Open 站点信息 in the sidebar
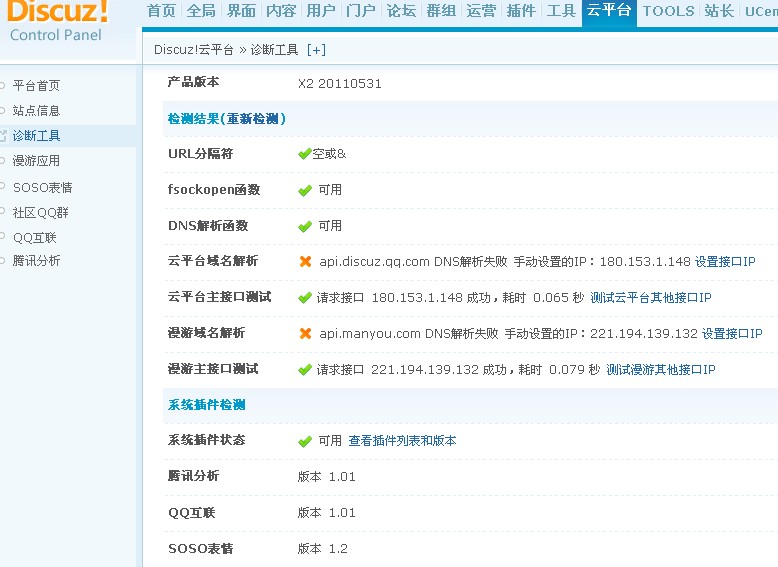The width and height of the screenshot is (778, 567). click(x=36, y=111)
